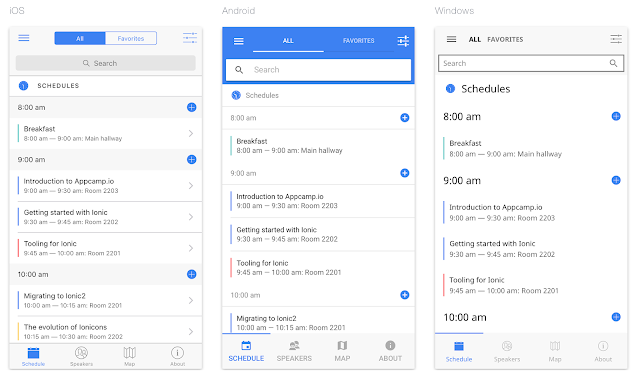Open the filter options icon in the Windows panel

point(616,39)
